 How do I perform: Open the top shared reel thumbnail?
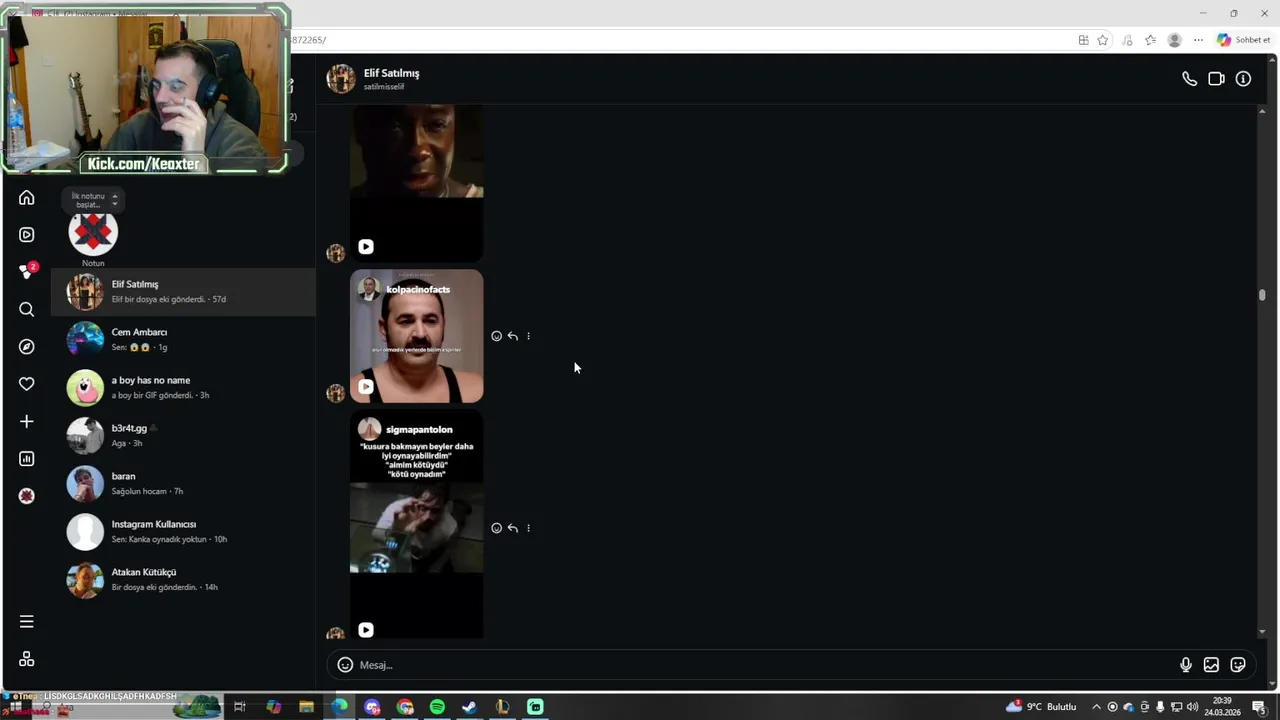click(416, 183)
